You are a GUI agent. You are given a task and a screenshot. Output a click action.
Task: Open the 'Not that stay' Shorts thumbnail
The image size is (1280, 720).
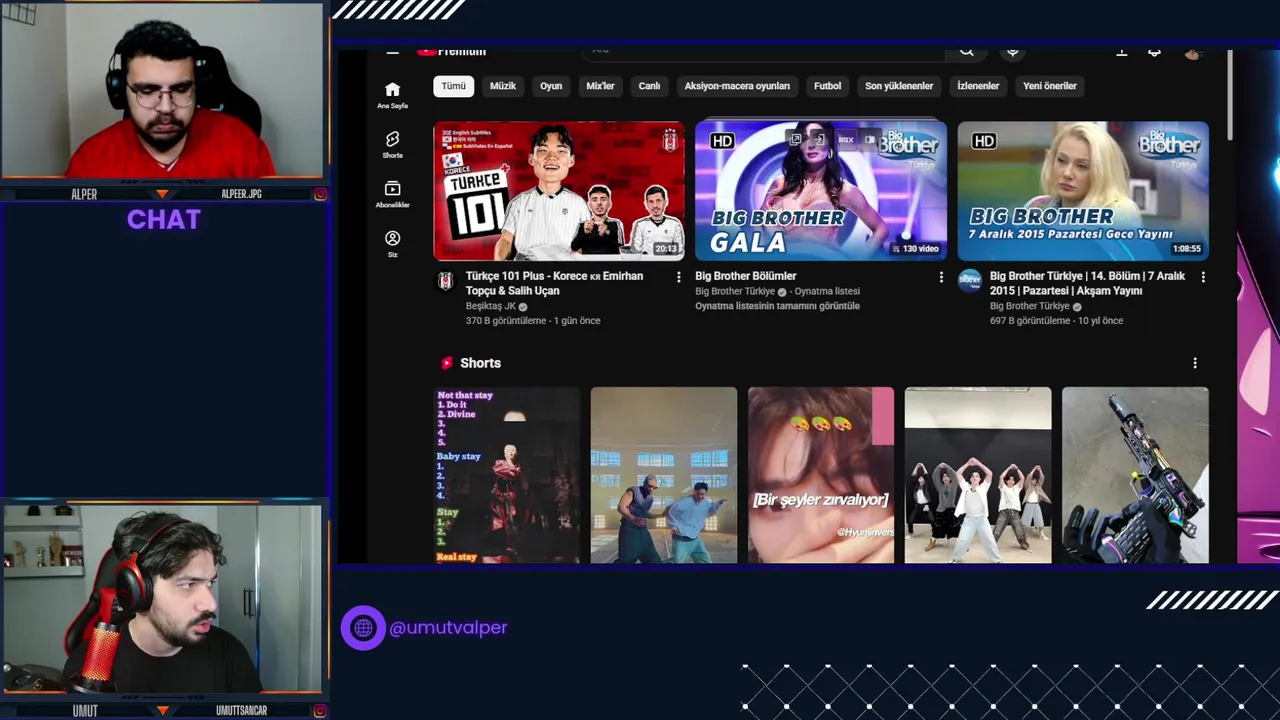(506, 475)
